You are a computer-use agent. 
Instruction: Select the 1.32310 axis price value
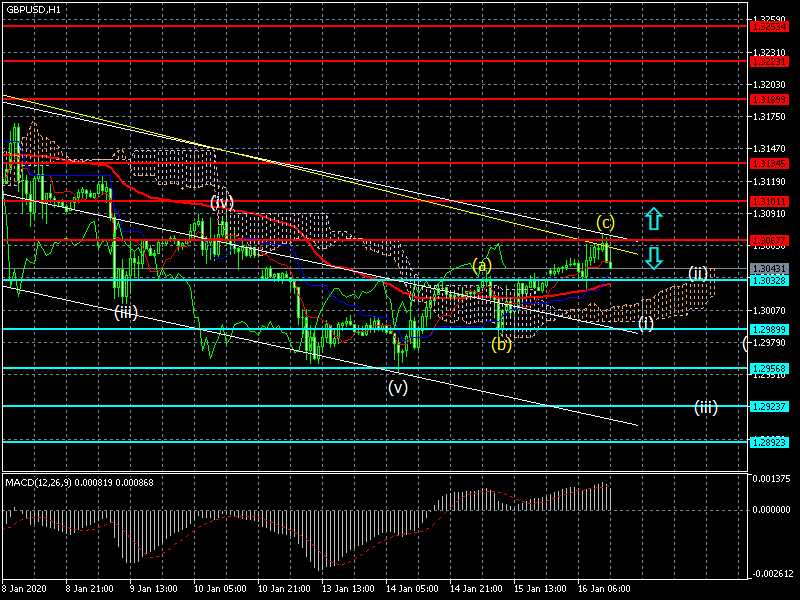769,53
